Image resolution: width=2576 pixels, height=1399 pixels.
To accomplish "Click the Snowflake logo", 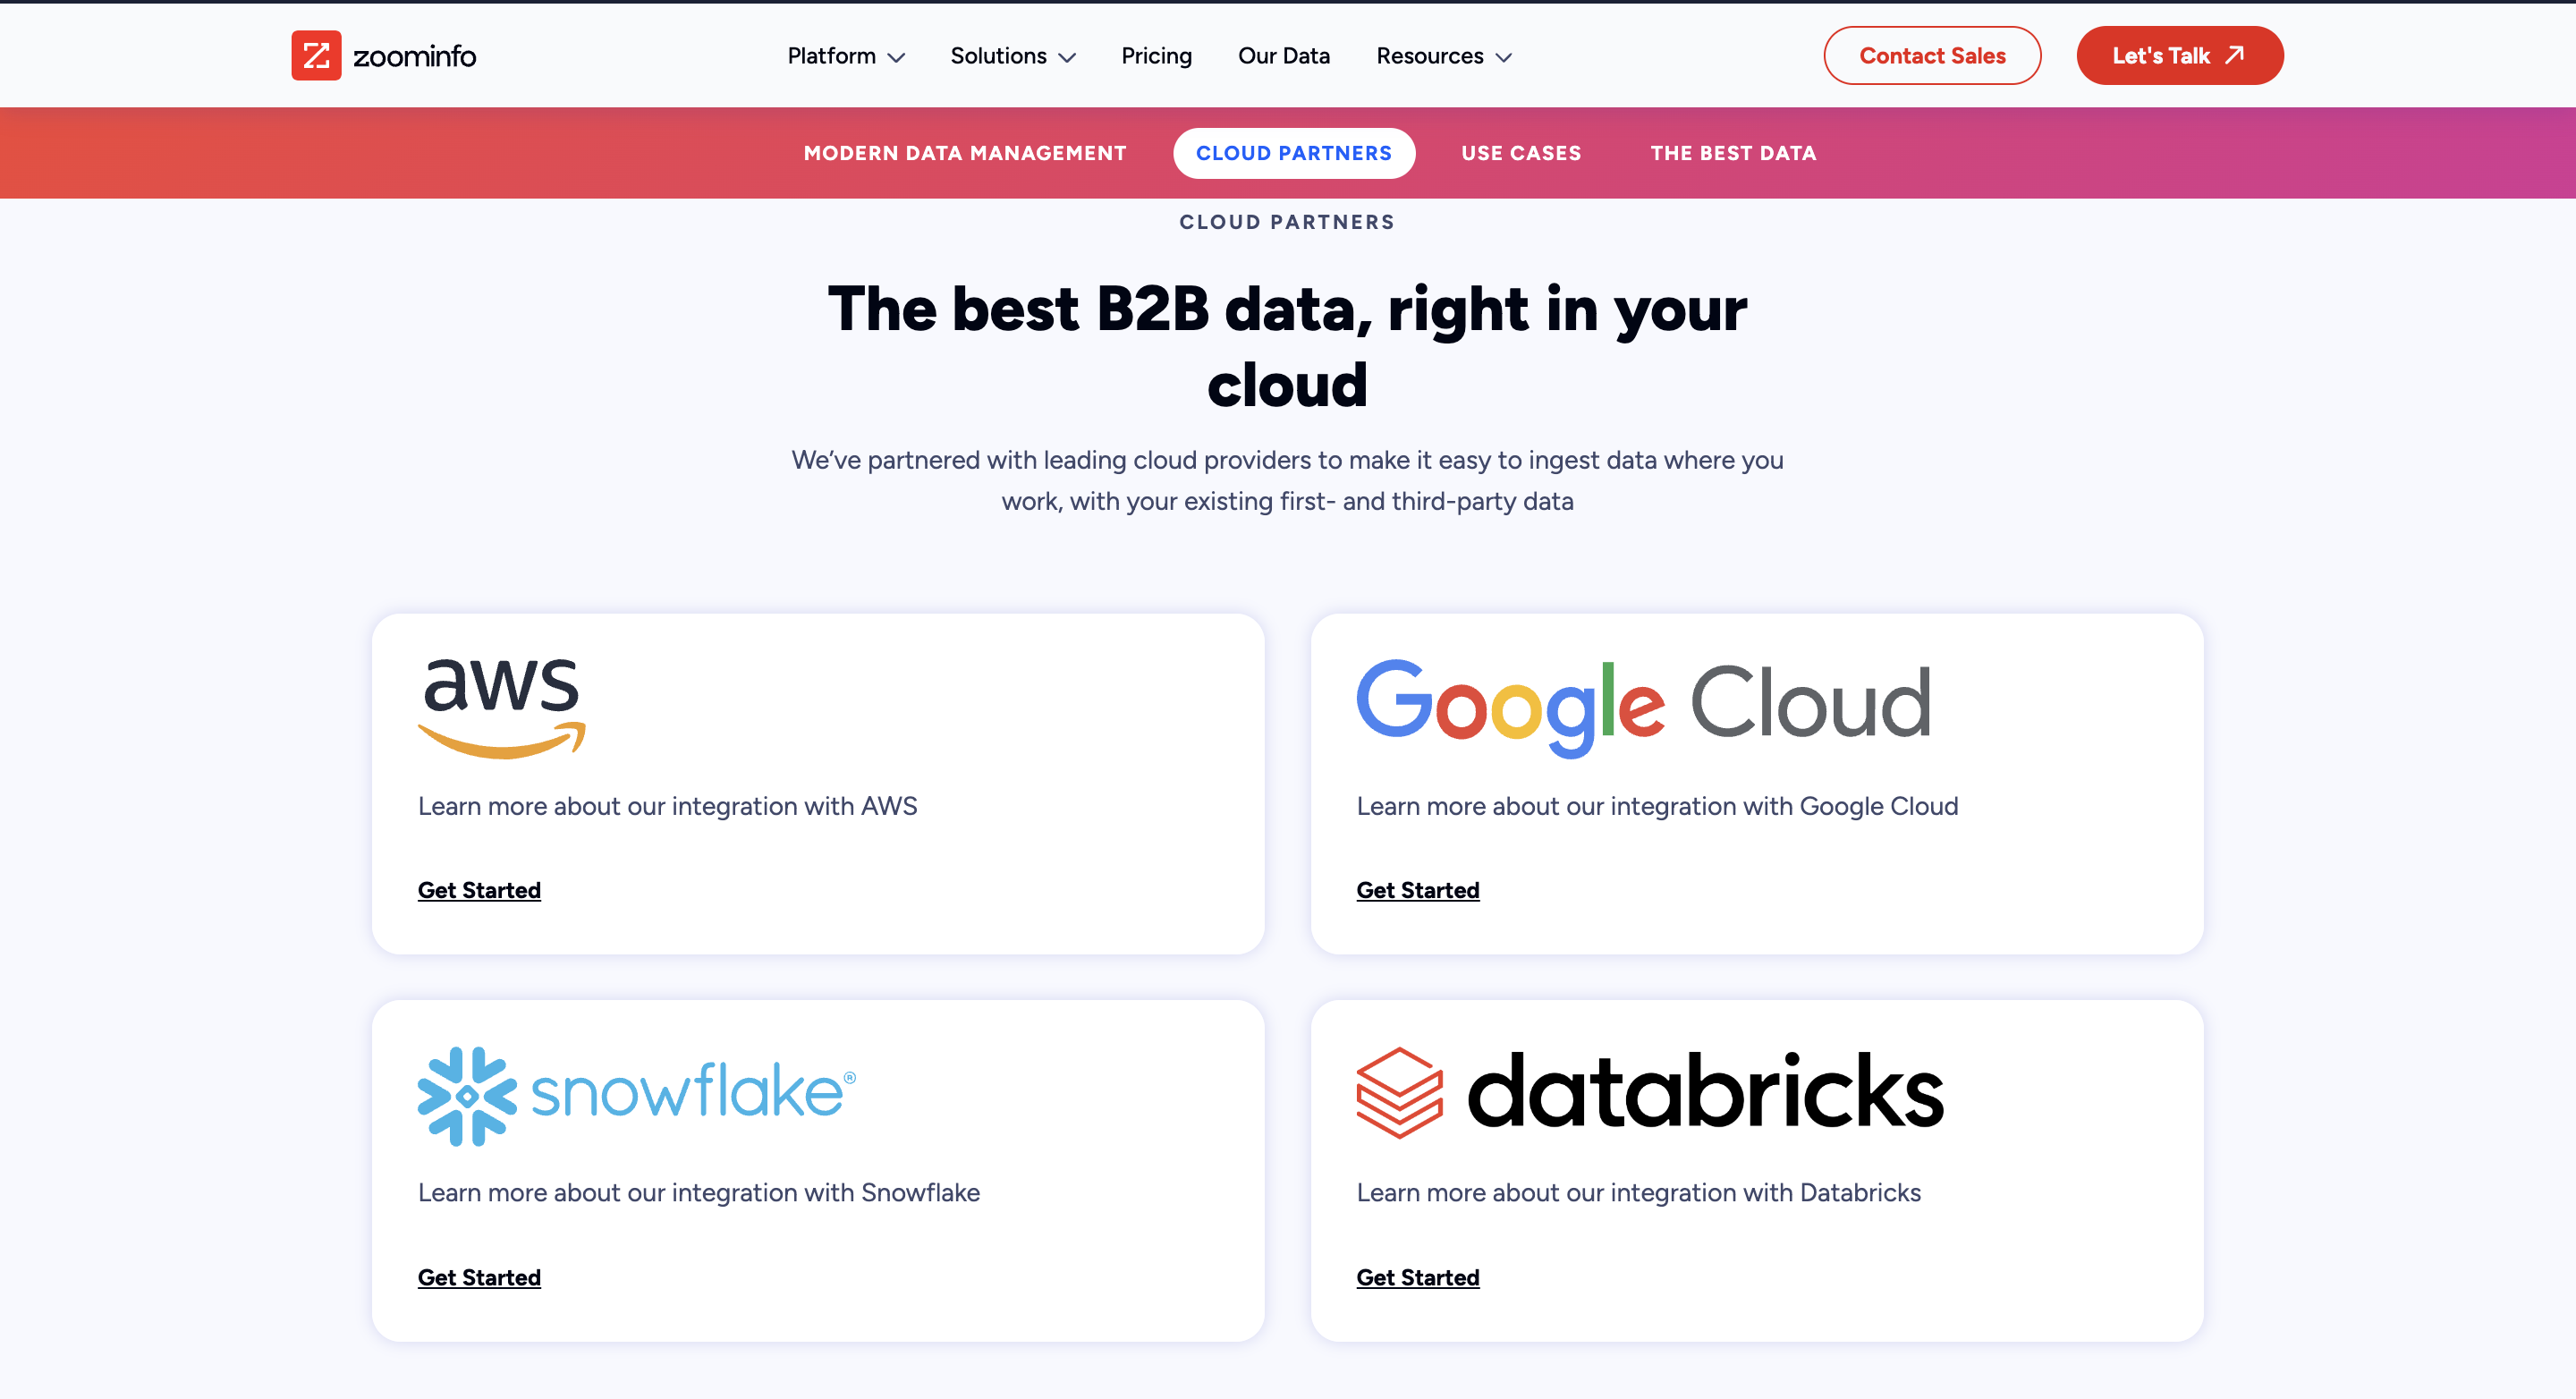I will (636, 1095).
